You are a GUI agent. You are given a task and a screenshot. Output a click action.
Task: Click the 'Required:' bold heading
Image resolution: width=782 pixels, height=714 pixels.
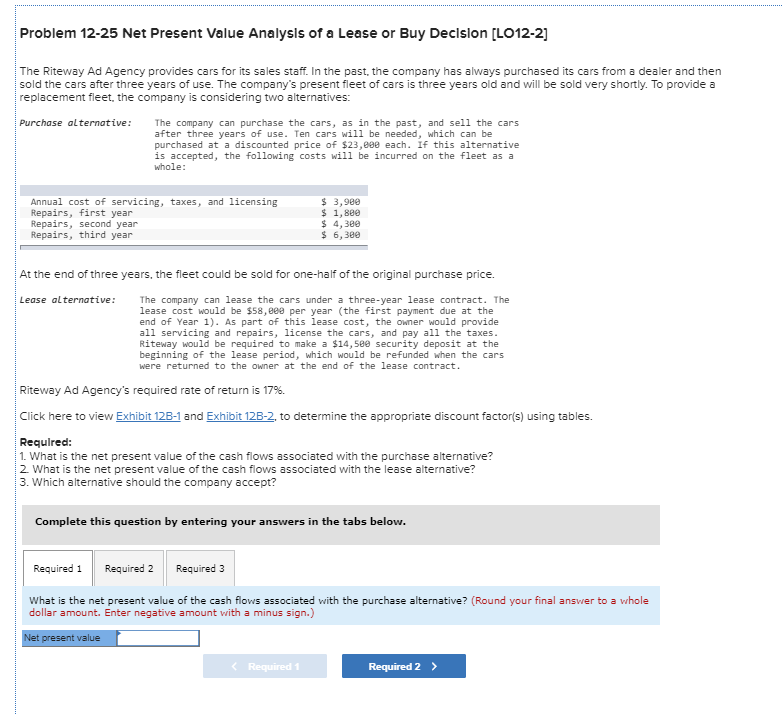(x=45, y=442)
